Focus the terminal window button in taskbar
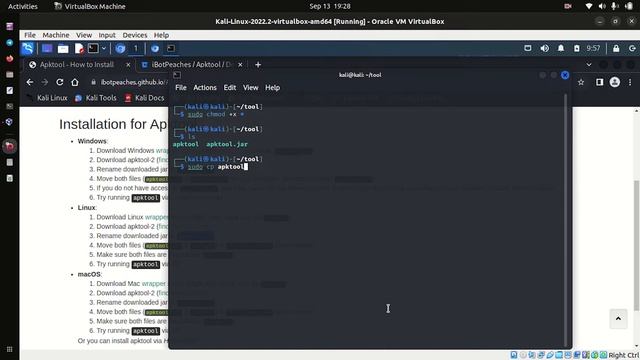Viewport: 640px width, 360px height. coord(171,49)
